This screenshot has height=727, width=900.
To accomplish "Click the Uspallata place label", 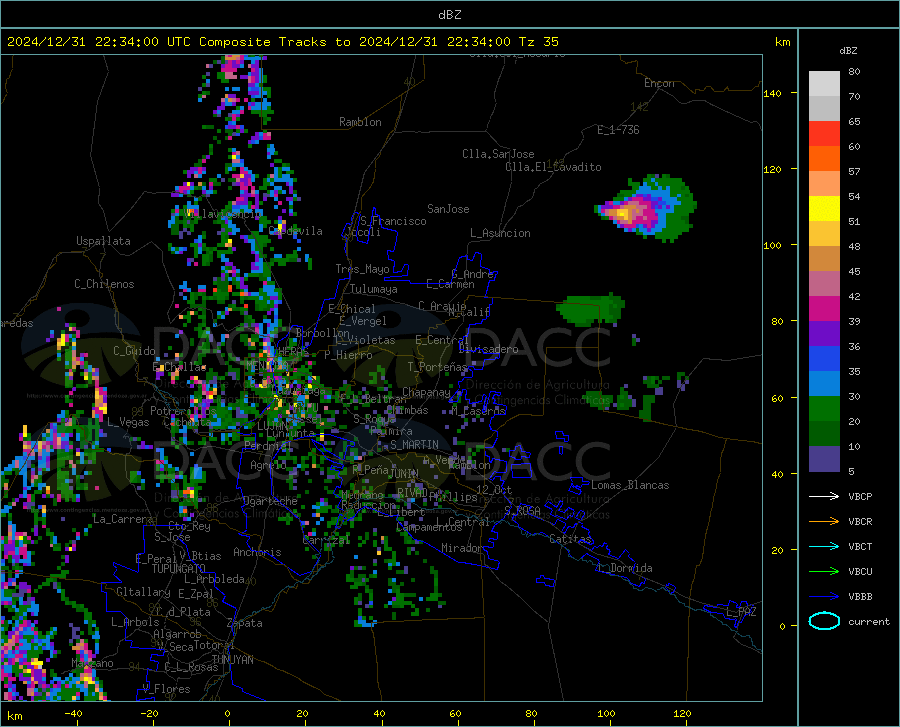I will pos(103,241).
